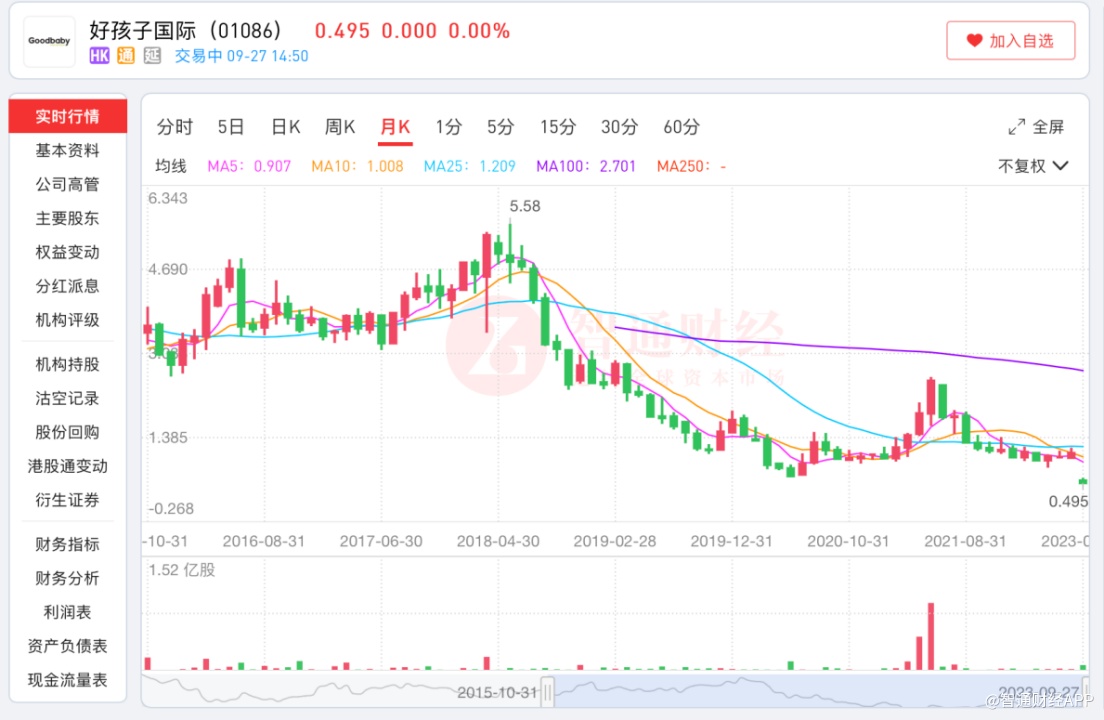The height and width of the screenshot is (720, 1104).
Task: Click trading status 交易中 09-27 14:50
Action: pos(242,56)
